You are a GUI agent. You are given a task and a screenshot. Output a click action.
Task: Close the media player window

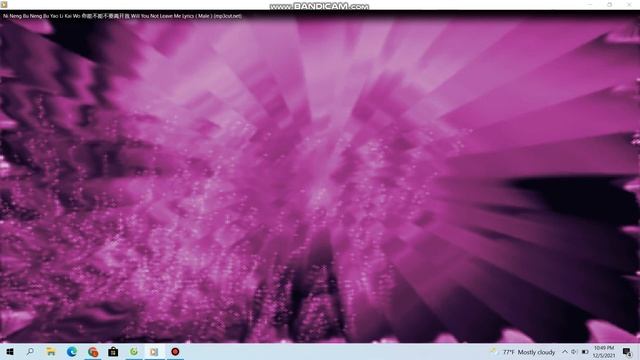pos(629,4)
